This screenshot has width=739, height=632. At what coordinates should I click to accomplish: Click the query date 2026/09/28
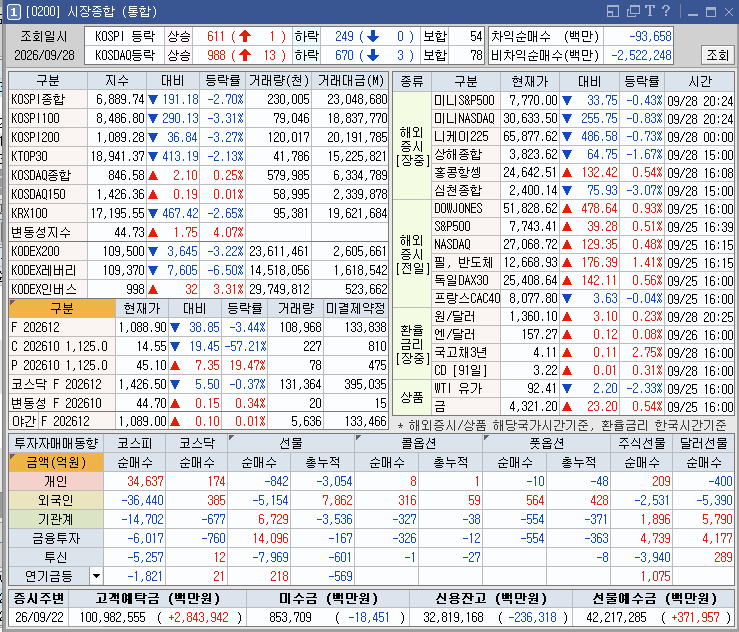click(44, 56)
